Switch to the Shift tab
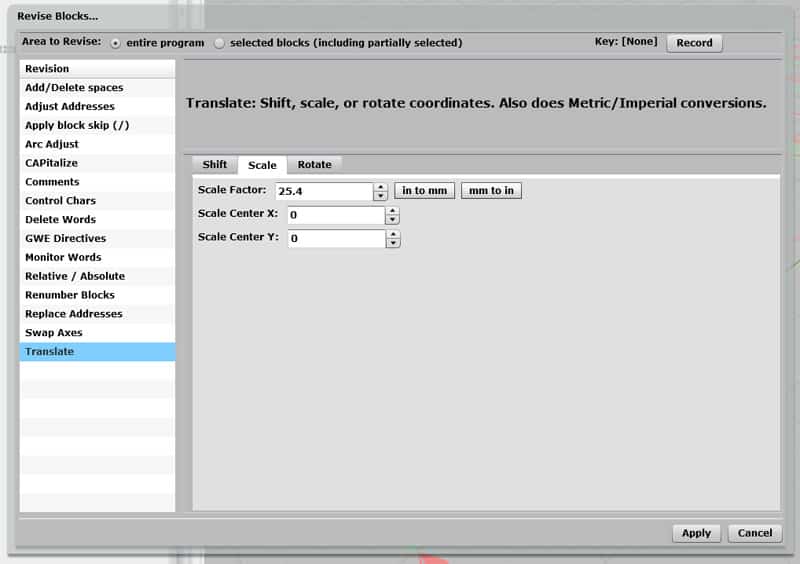This screenshot has width=800, height=564. pos(215,165)
